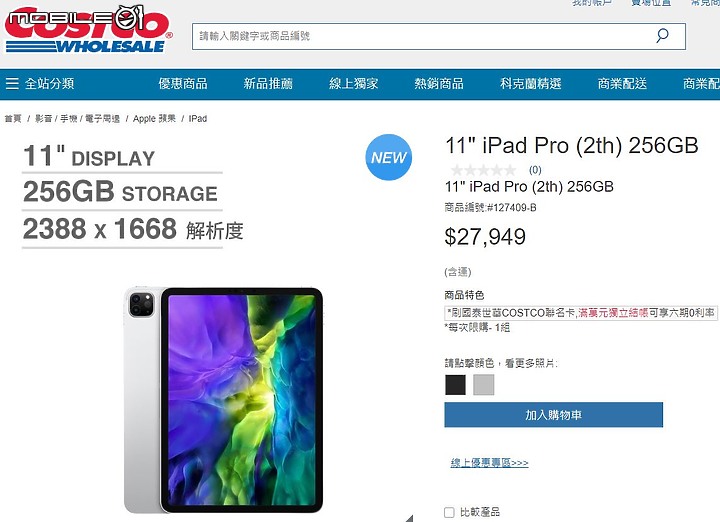Select the black color swatch
This screenshot has width=720, height=522.
pyautogui.click(x=455, y=385)
